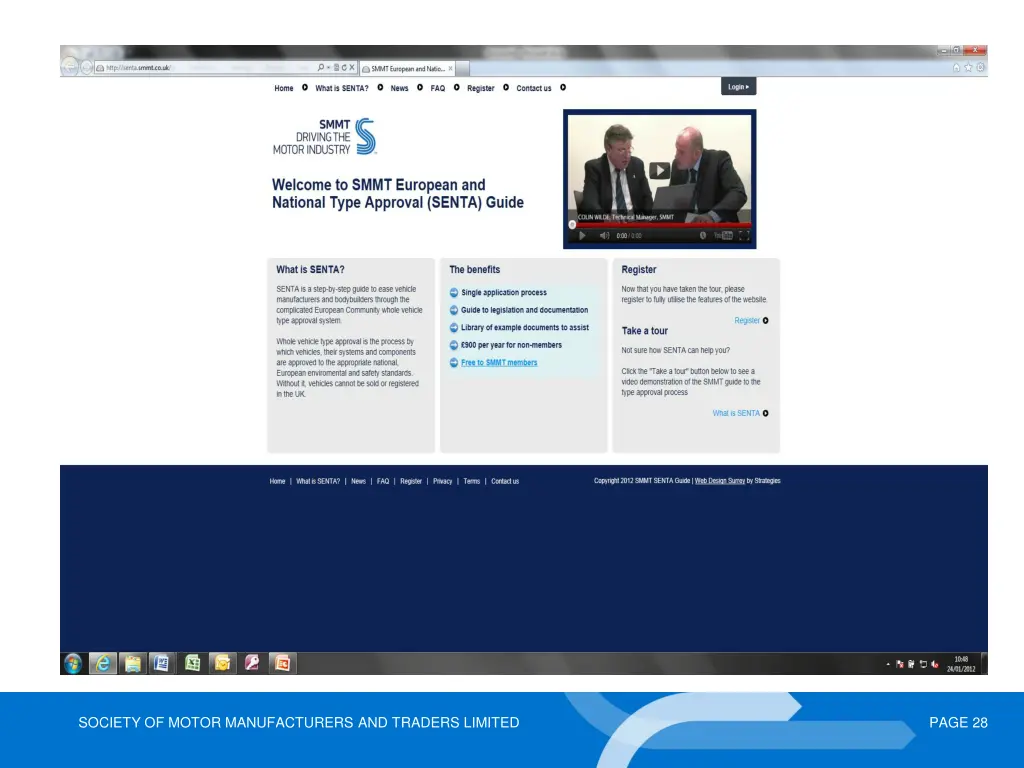Image resolution: width=1024 pixels, height=768 pixels.
Task: Open footer Privacy link
Action: [443, 481]
